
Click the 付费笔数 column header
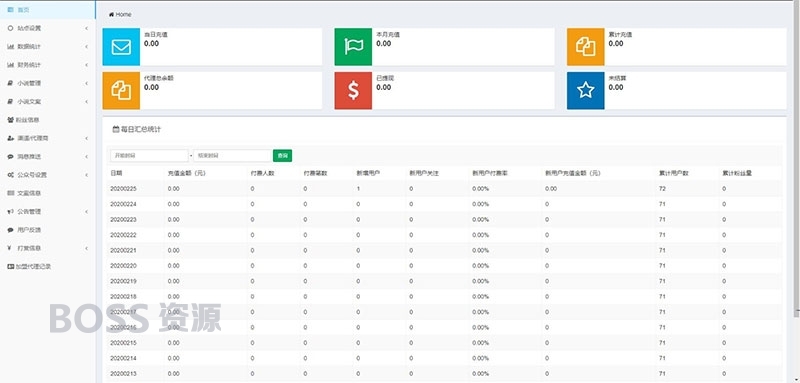tap(316, 173)
